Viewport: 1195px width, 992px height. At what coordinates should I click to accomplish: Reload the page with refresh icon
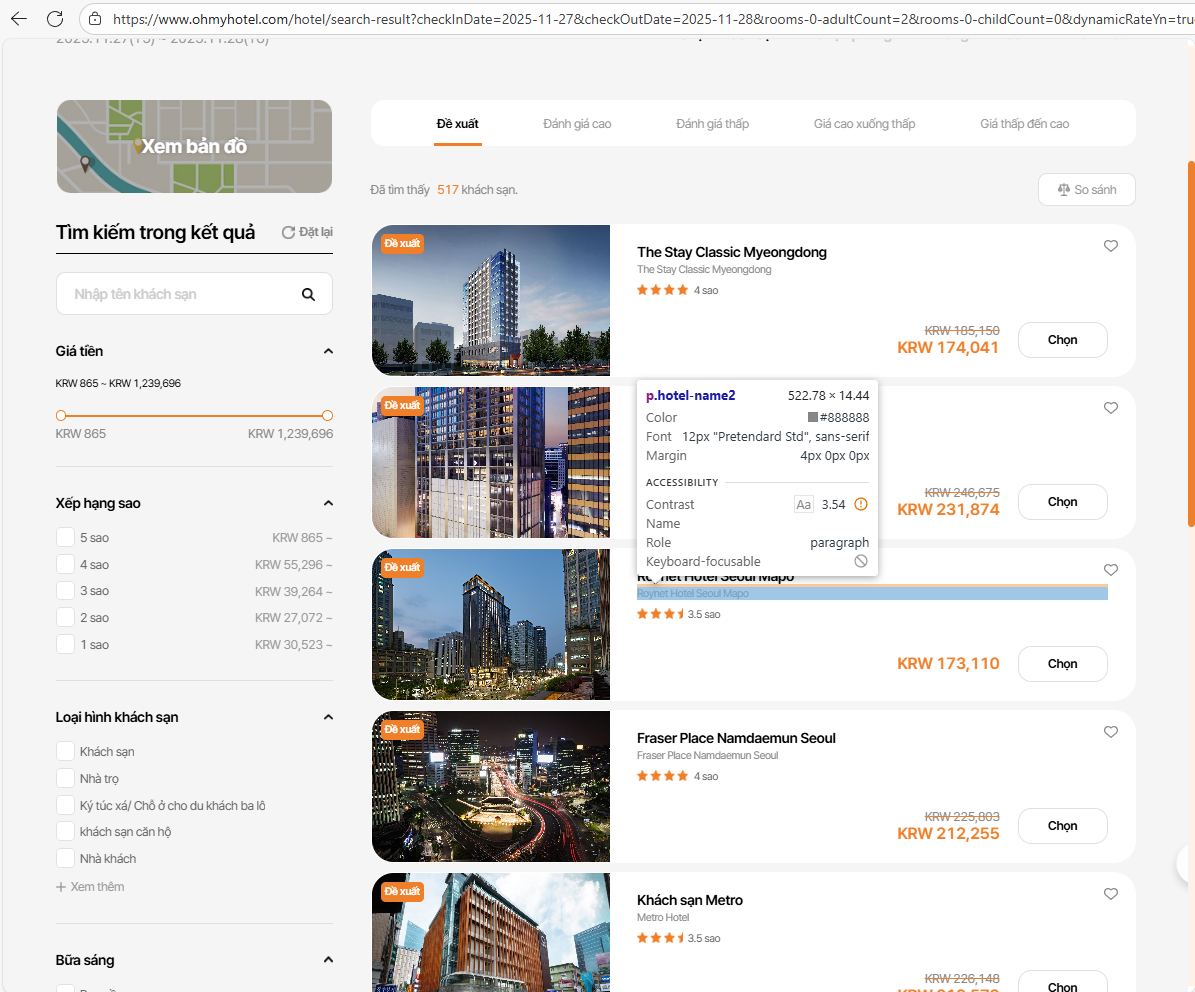click(x=55, y=18)
